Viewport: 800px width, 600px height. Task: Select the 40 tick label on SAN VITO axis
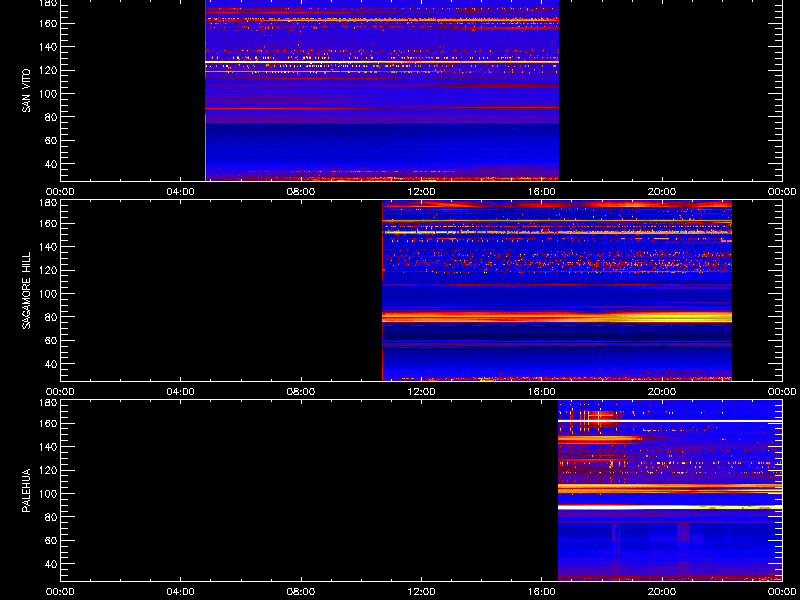pyautogui.click(x=52, y=164)
